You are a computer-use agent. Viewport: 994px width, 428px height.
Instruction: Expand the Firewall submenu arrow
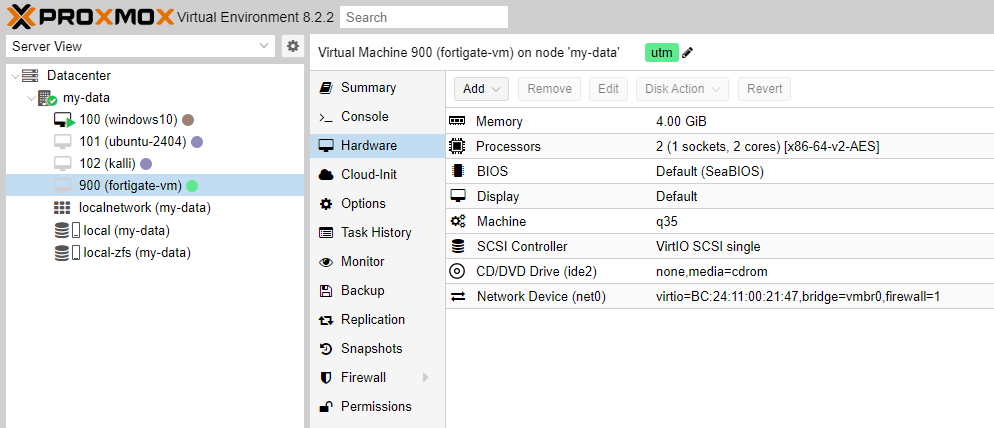click(x=425, y=378)
